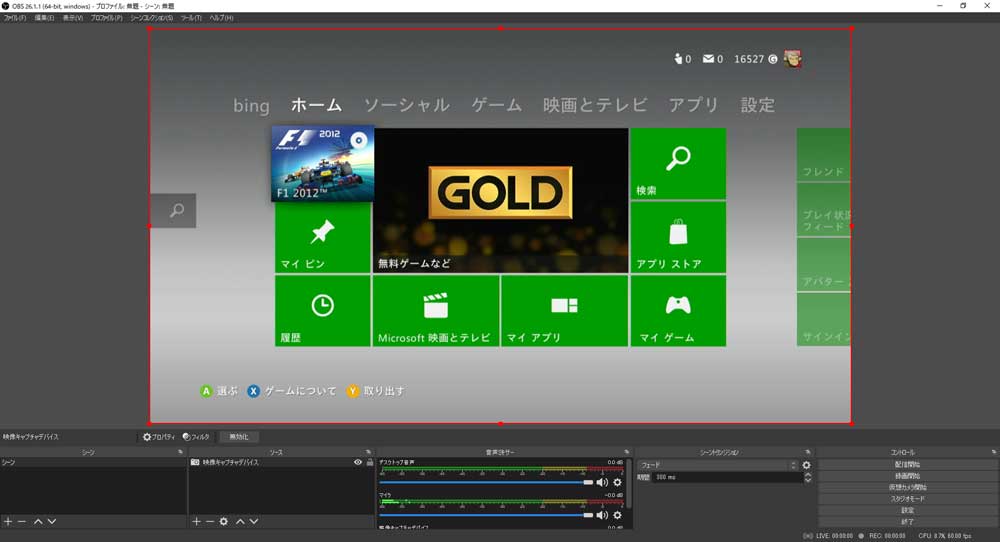Open 設定 from the コントロール panel
Image resolution: width=1000 pixels, height=542 pixels.
tap(907, 510)
